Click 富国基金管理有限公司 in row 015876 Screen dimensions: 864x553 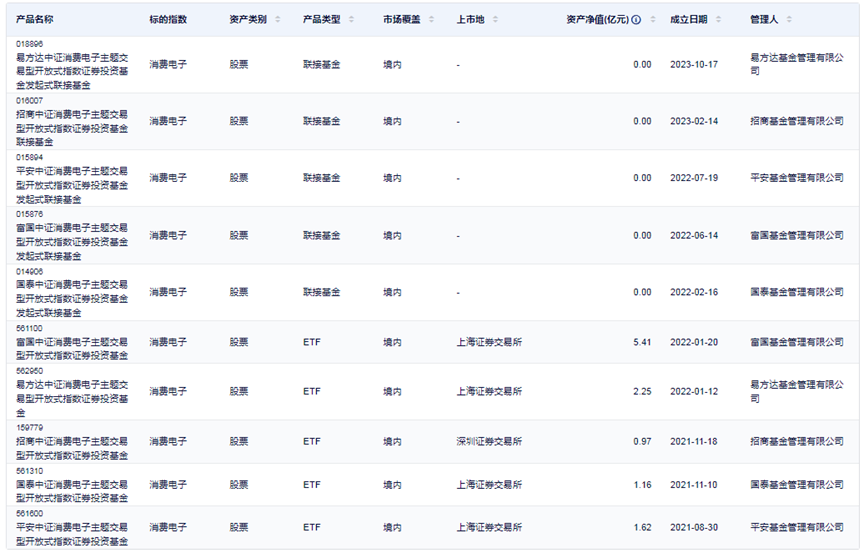tap(797, 236)
